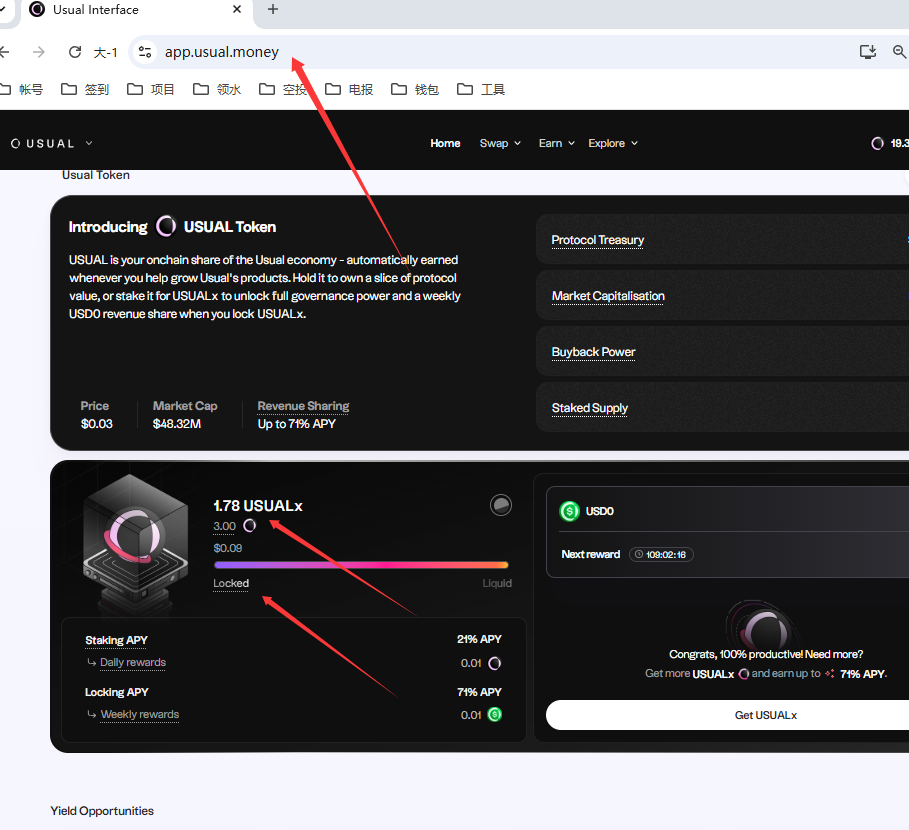Click the green USD0 icon in Weekly rewards row
Image resolution: width=909 pixels, height=830 pixels.
tap(494, 714)
